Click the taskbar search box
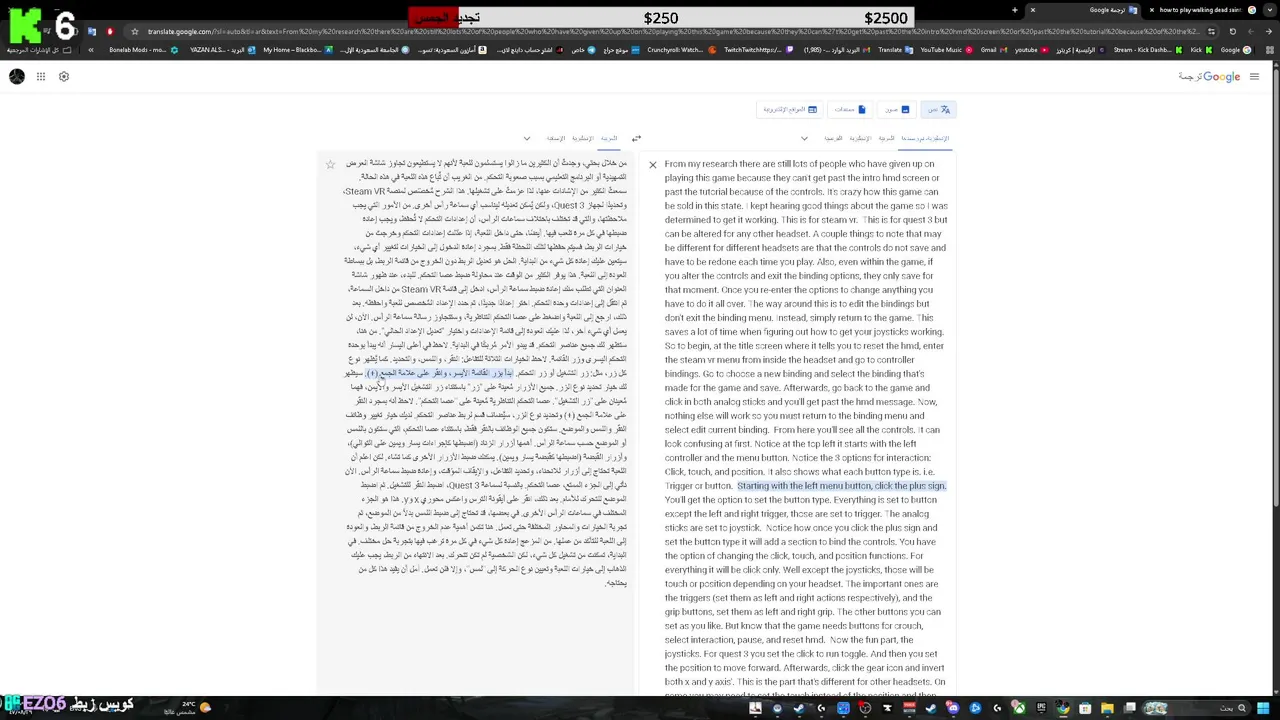The width and height of the screenshot is (1280, 720). coord(1196,708)
